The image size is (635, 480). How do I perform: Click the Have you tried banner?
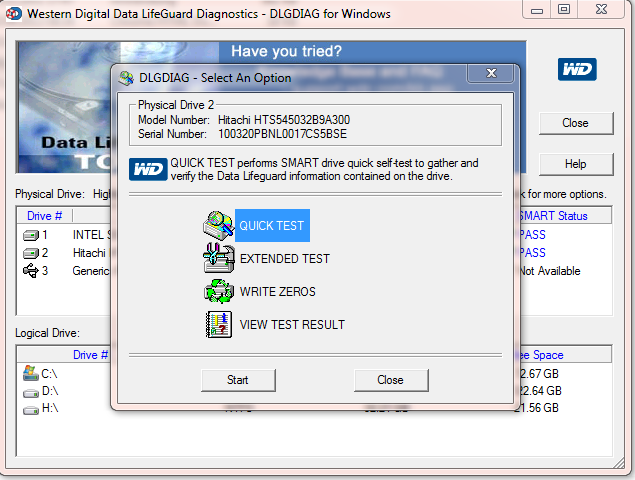tap(287, 51)
